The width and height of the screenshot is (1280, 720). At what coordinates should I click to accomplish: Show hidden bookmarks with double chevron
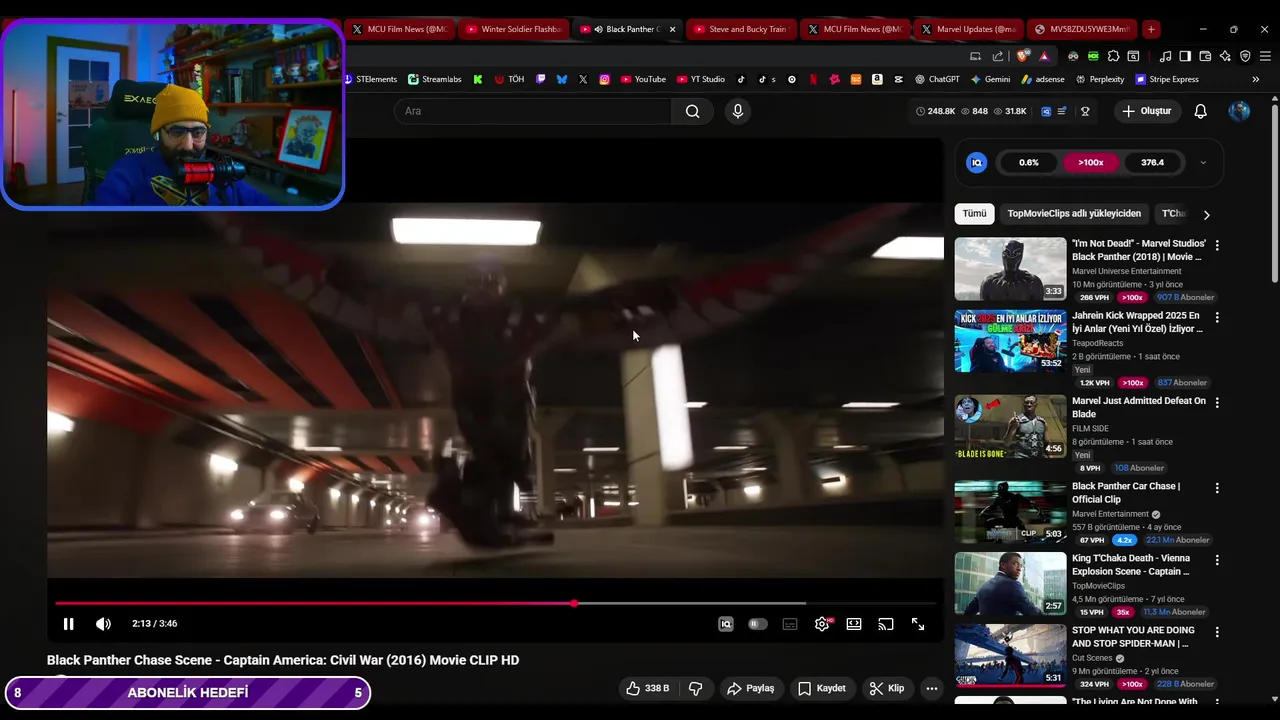[x=1256, y=79]
